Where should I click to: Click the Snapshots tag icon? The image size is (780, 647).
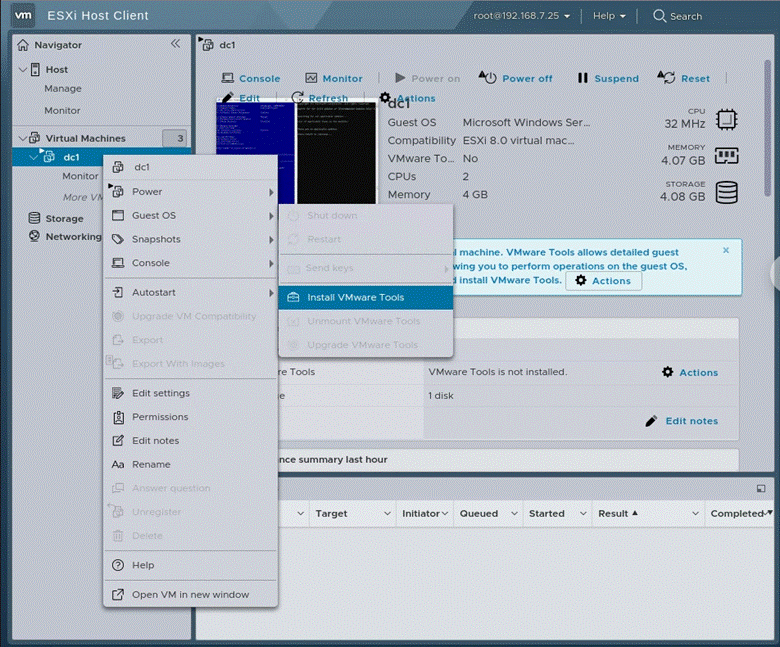[x=118, y=239]
